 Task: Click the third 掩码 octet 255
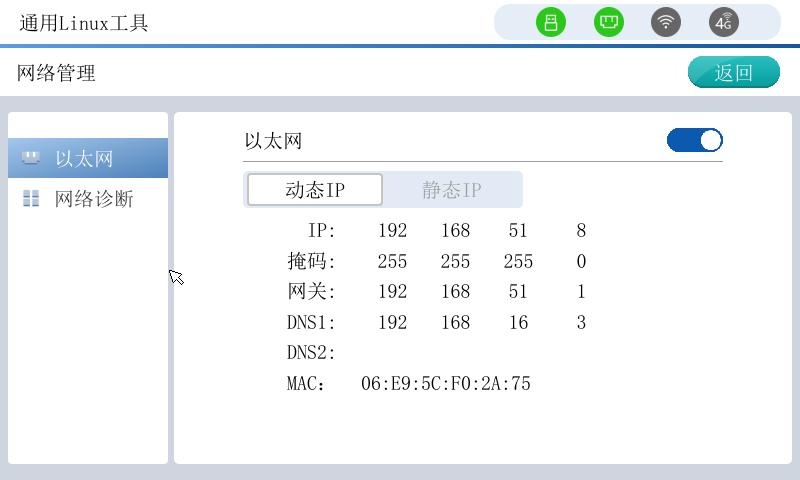518,262
